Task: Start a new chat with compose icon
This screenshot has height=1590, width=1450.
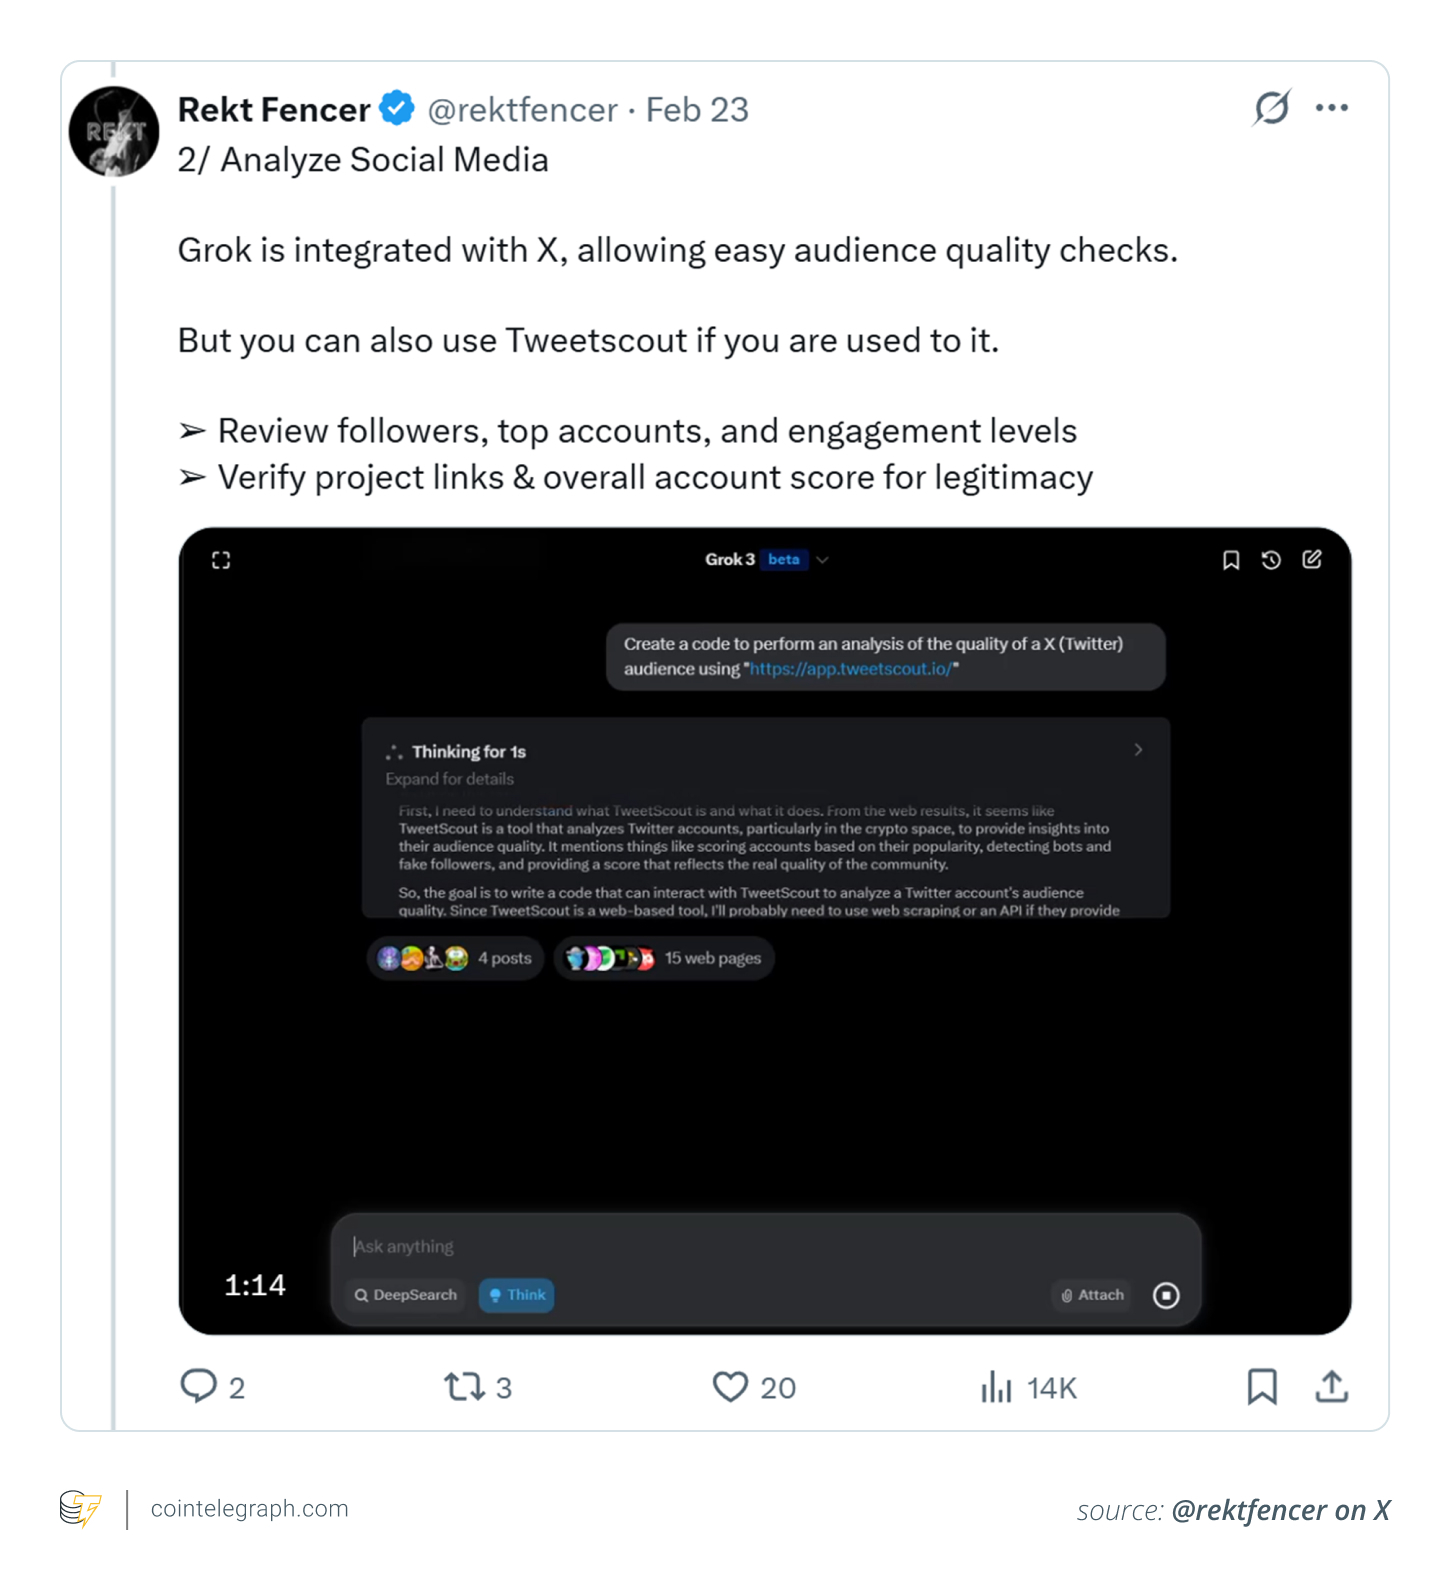Action: (x=1312, y=560)
